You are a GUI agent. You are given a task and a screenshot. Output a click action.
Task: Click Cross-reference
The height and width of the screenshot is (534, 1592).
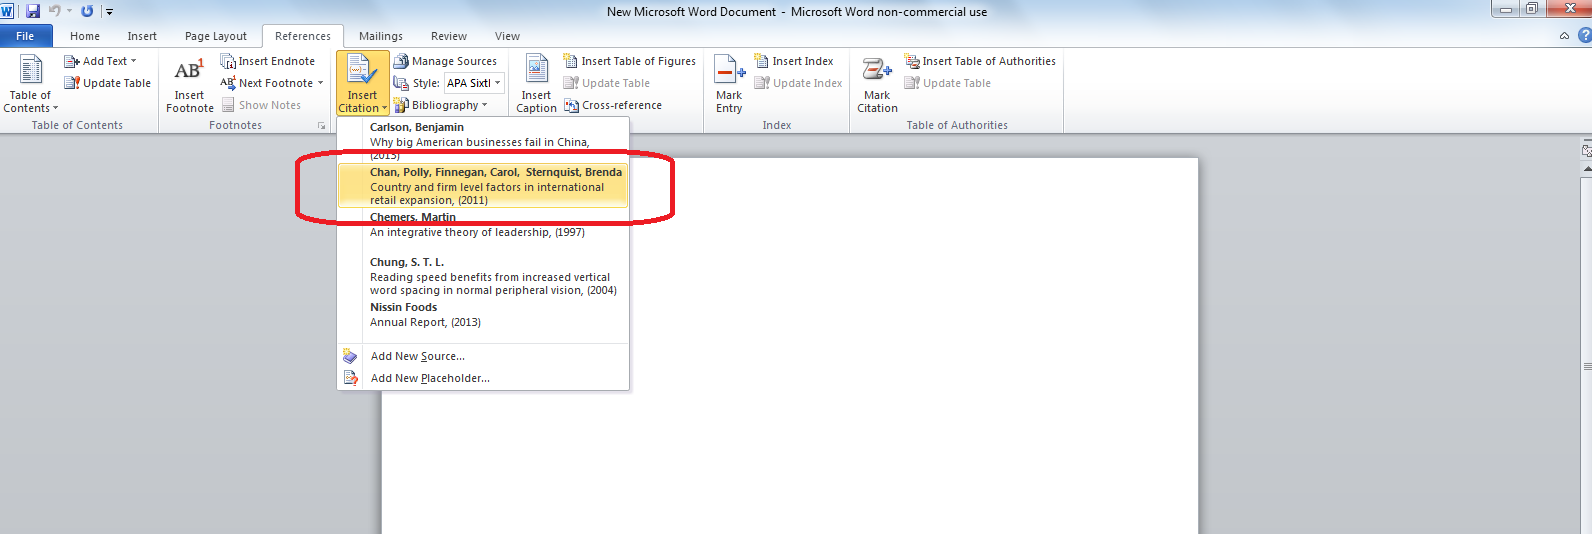612,105
